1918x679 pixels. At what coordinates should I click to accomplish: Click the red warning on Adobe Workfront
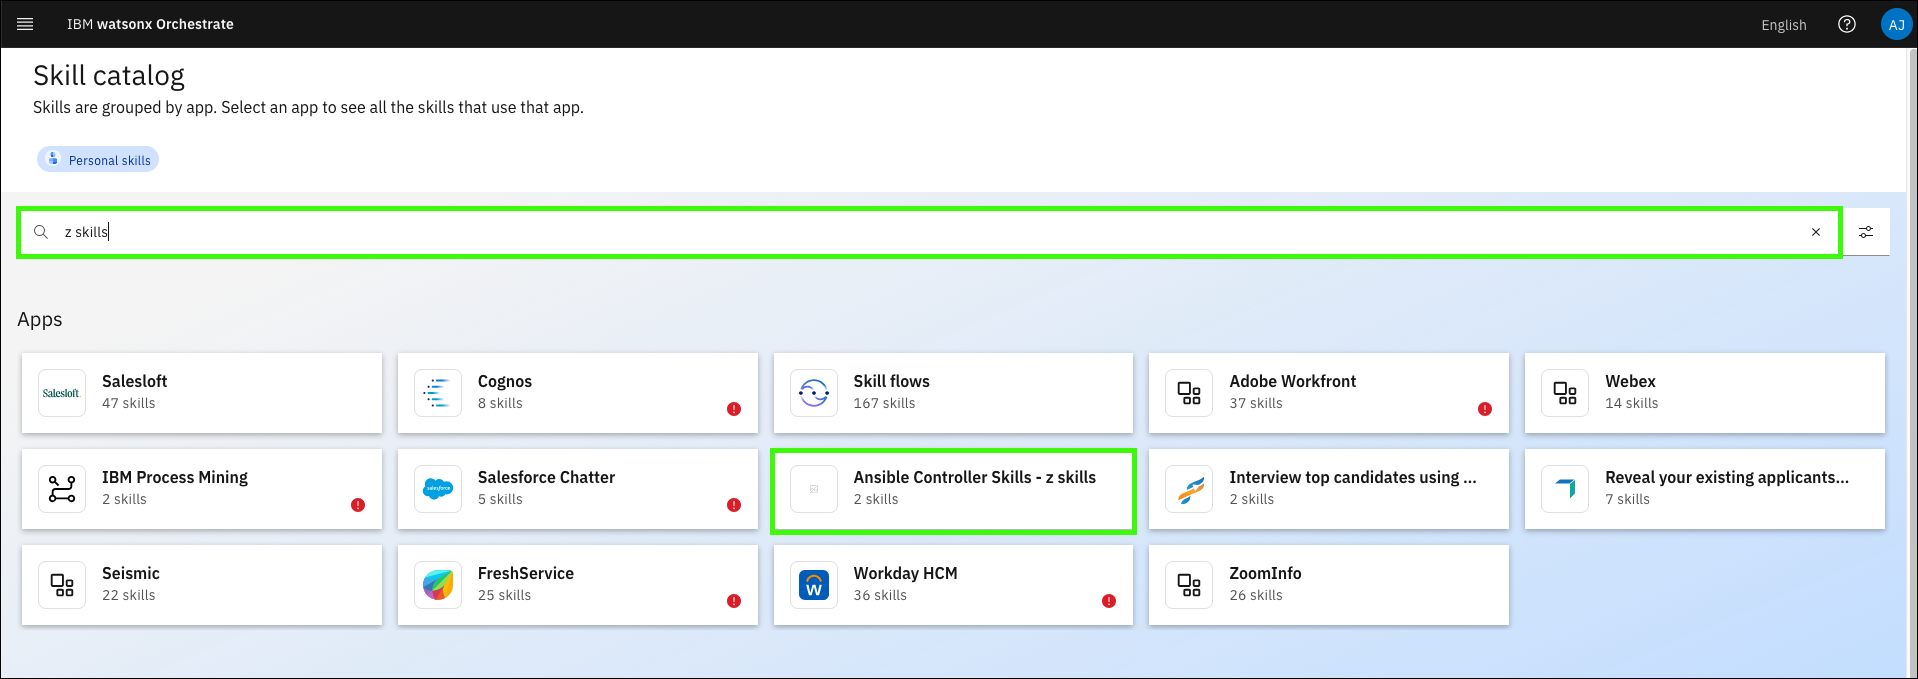click(x=1484, y=409)
